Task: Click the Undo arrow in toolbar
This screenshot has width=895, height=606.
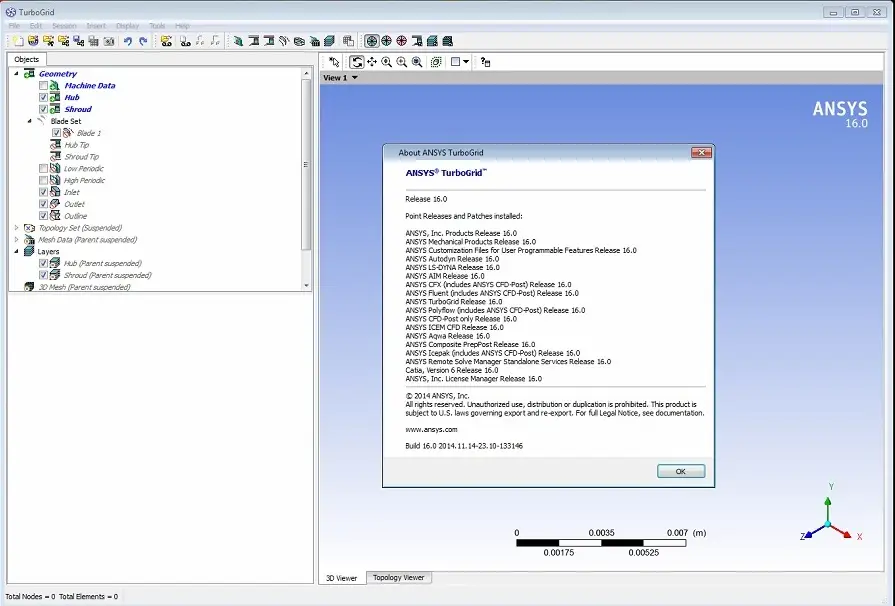Action: 128,41
